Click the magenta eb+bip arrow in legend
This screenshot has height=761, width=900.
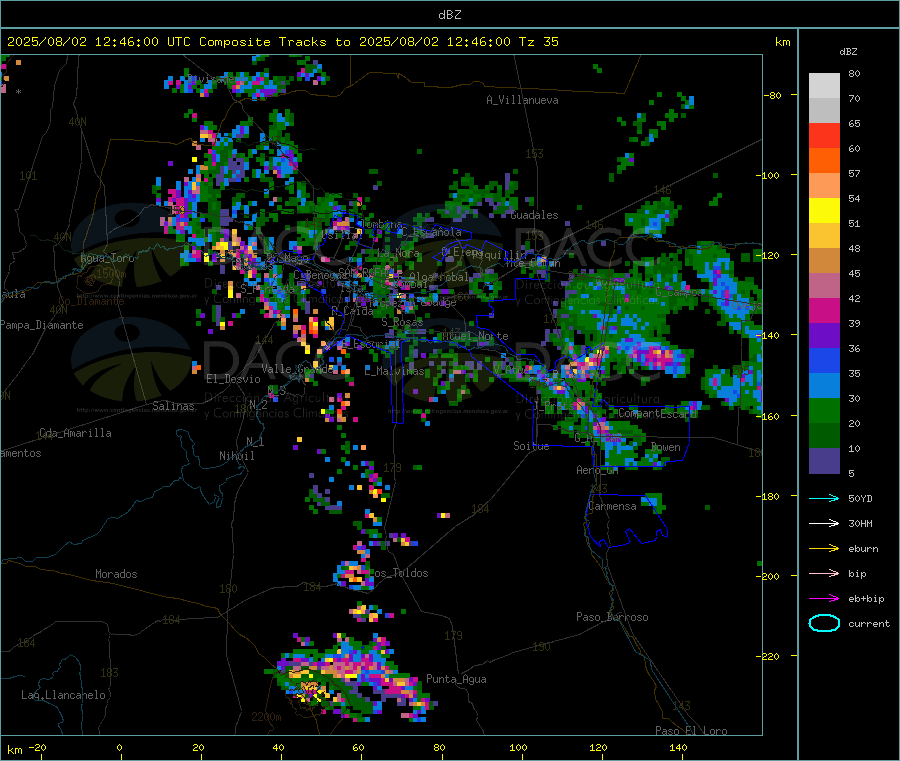coord(824,599)
